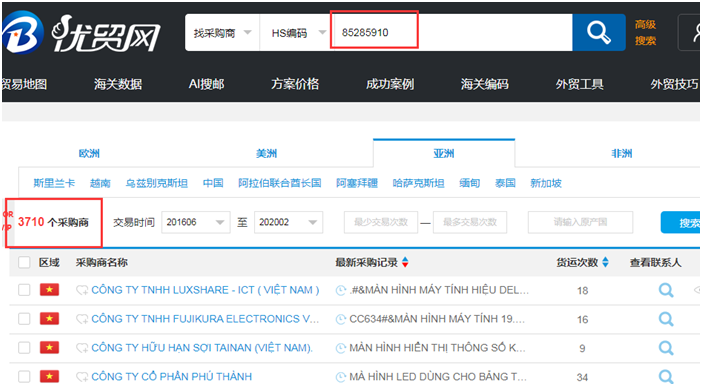Open 外贸技巧 in navigation bar
The image size is (702, 386).
click(x=675, y=84)
